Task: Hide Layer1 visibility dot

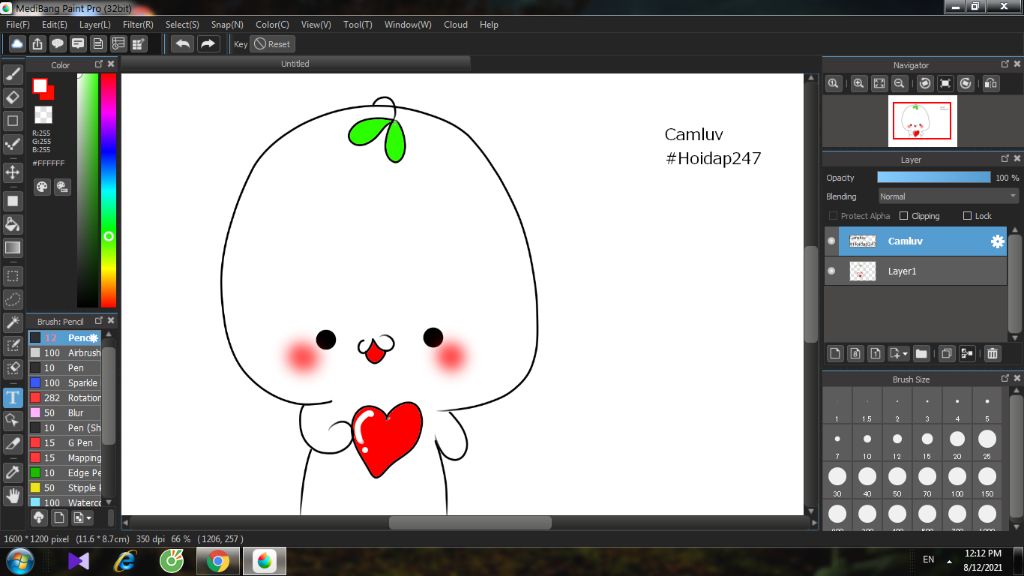Action: (831, 271)
